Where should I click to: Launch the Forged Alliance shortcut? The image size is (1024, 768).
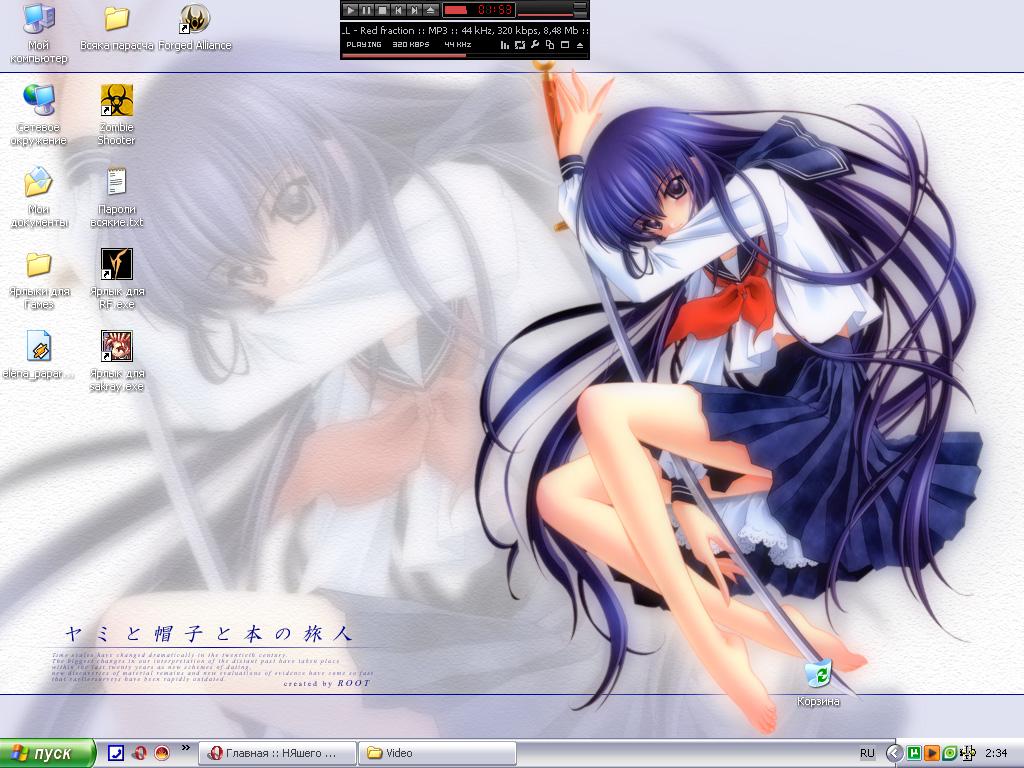[195, 27]
